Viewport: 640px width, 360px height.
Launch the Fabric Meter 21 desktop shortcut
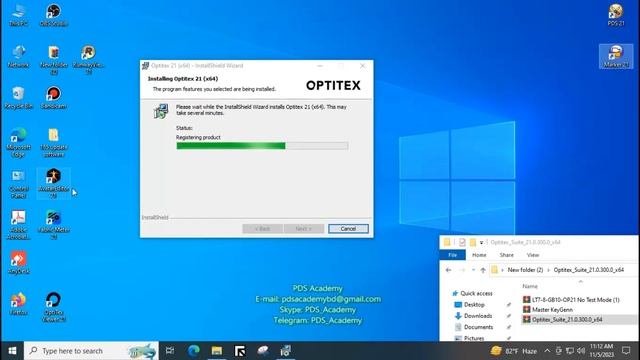tap(53, 225)
